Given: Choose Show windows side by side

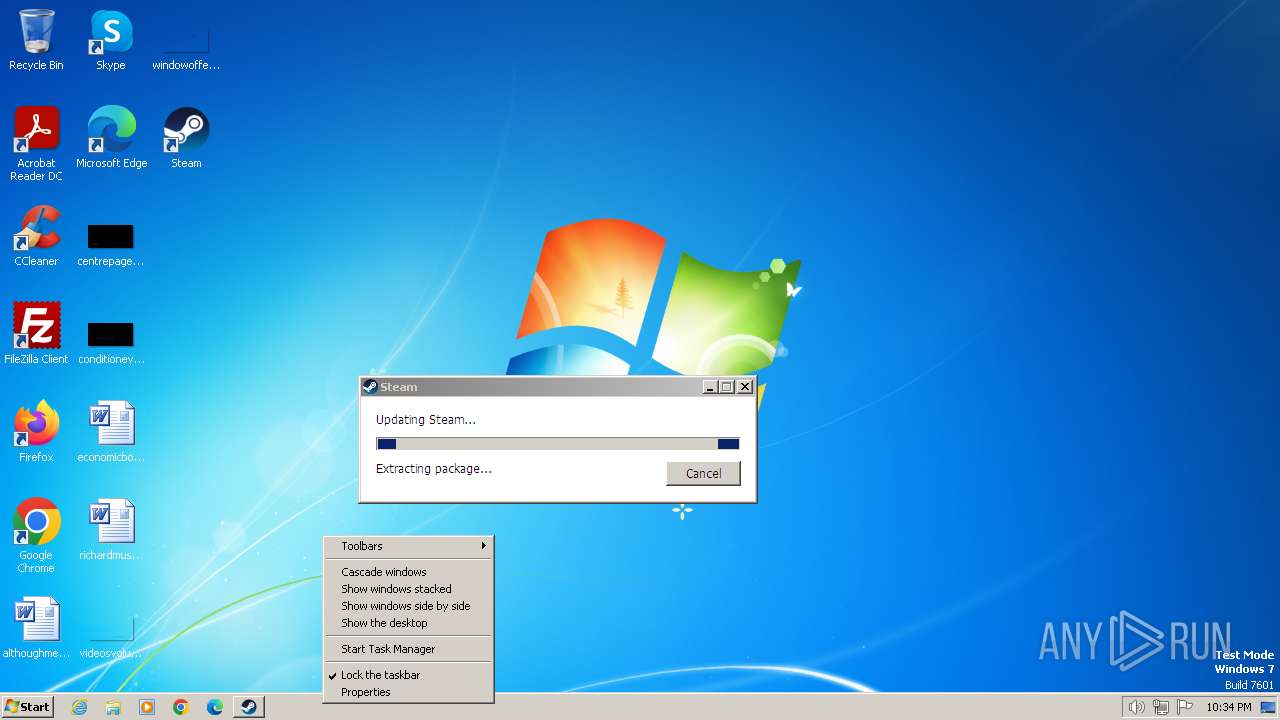Looking at the screenshot, I should pyautogui.click(x=408, y=606).
